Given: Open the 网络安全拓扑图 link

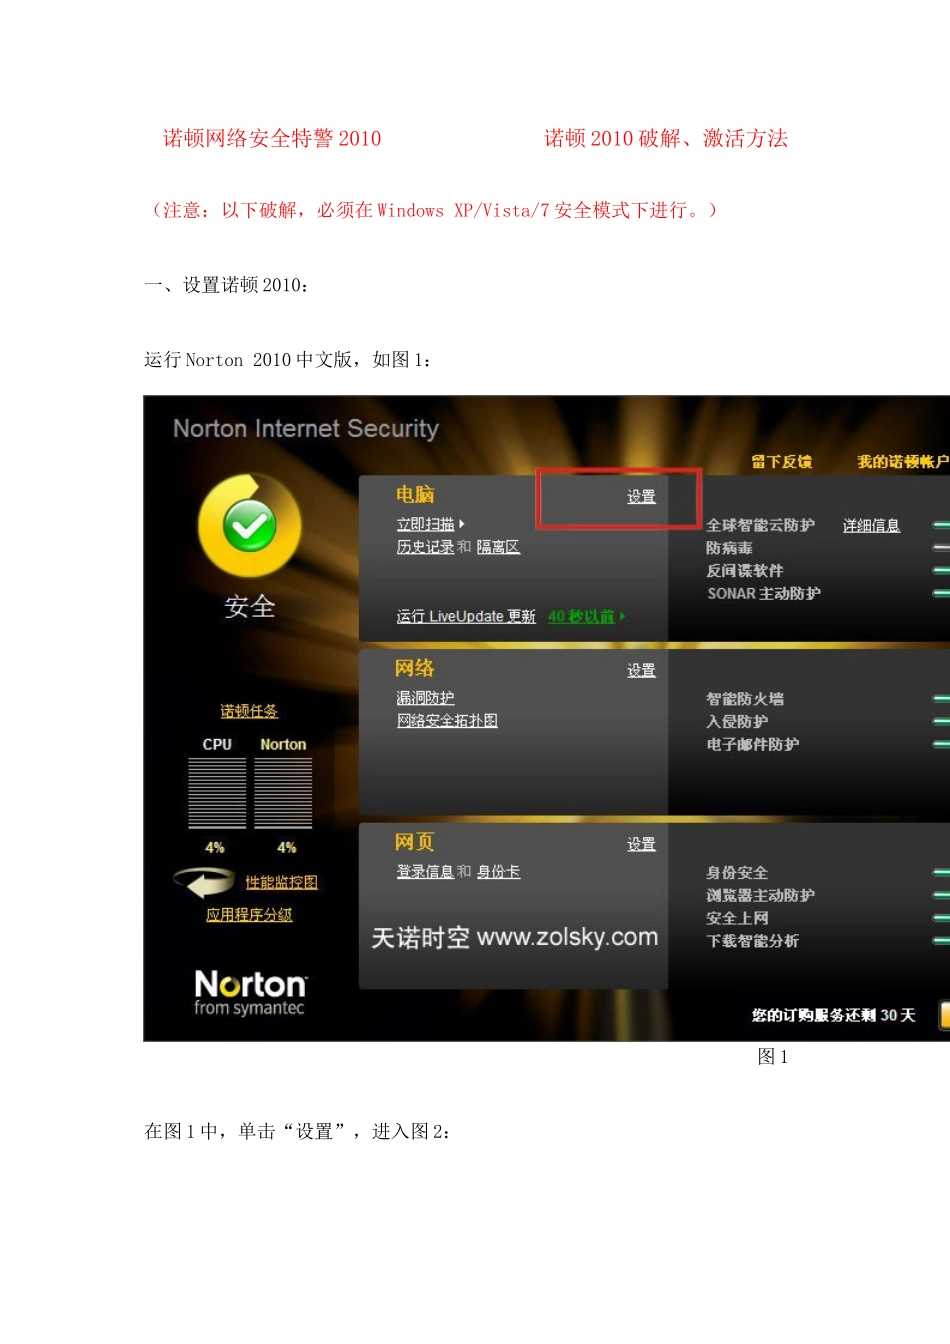Looking at the screenshot, I should point(447,721).
